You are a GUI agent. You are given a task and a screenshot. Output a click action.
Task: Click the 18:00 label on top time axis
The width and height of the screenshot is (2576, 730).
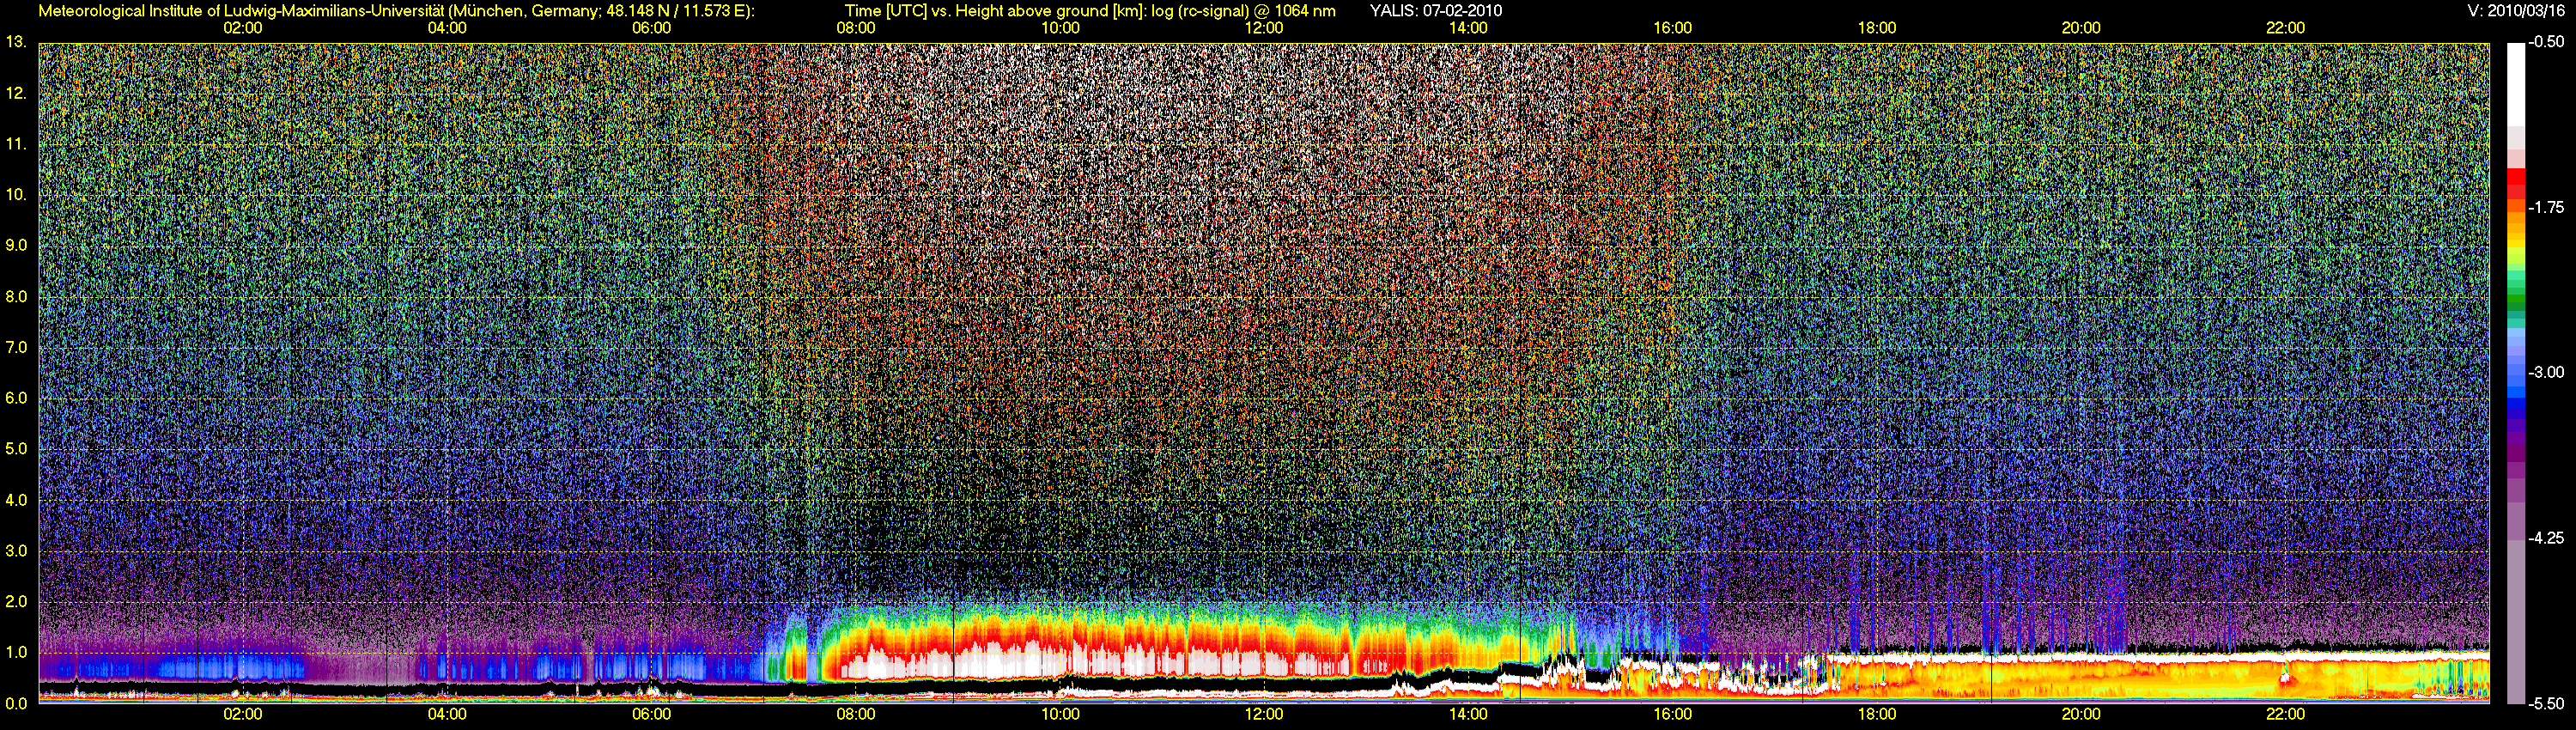[1877, 28]
